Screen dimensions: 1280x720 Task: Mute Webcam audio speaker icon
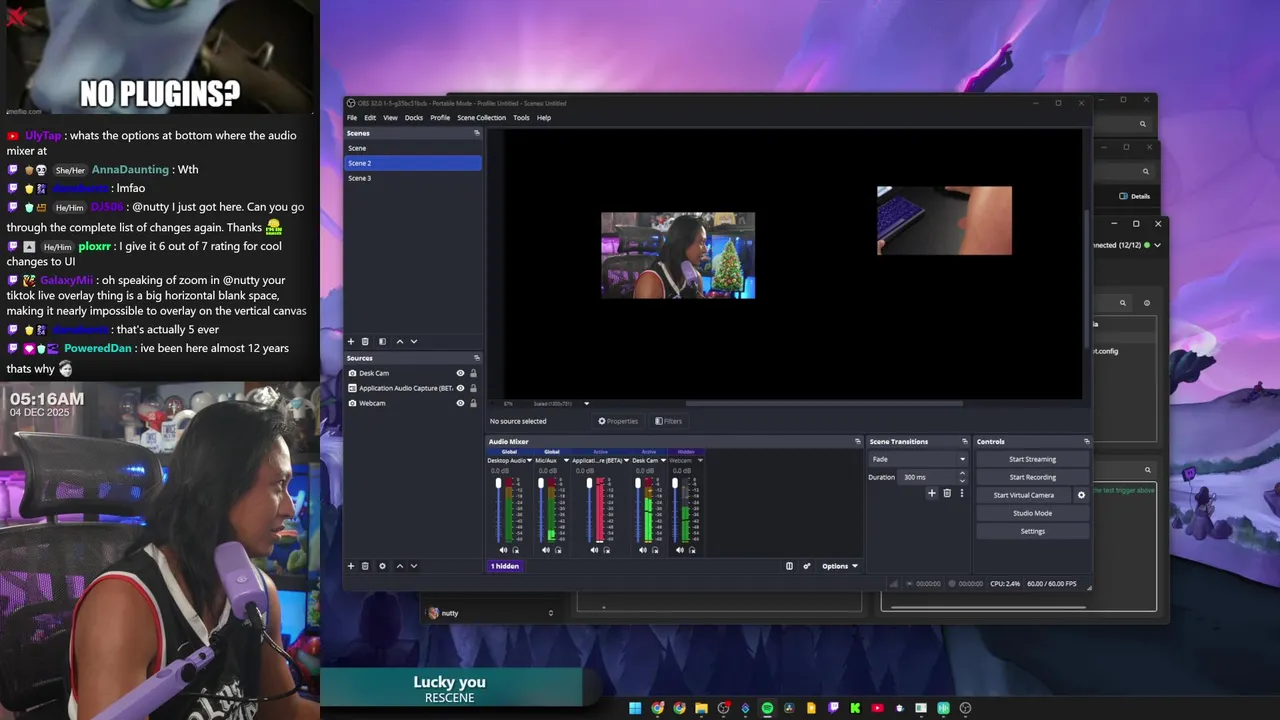[x=680, y=550]
